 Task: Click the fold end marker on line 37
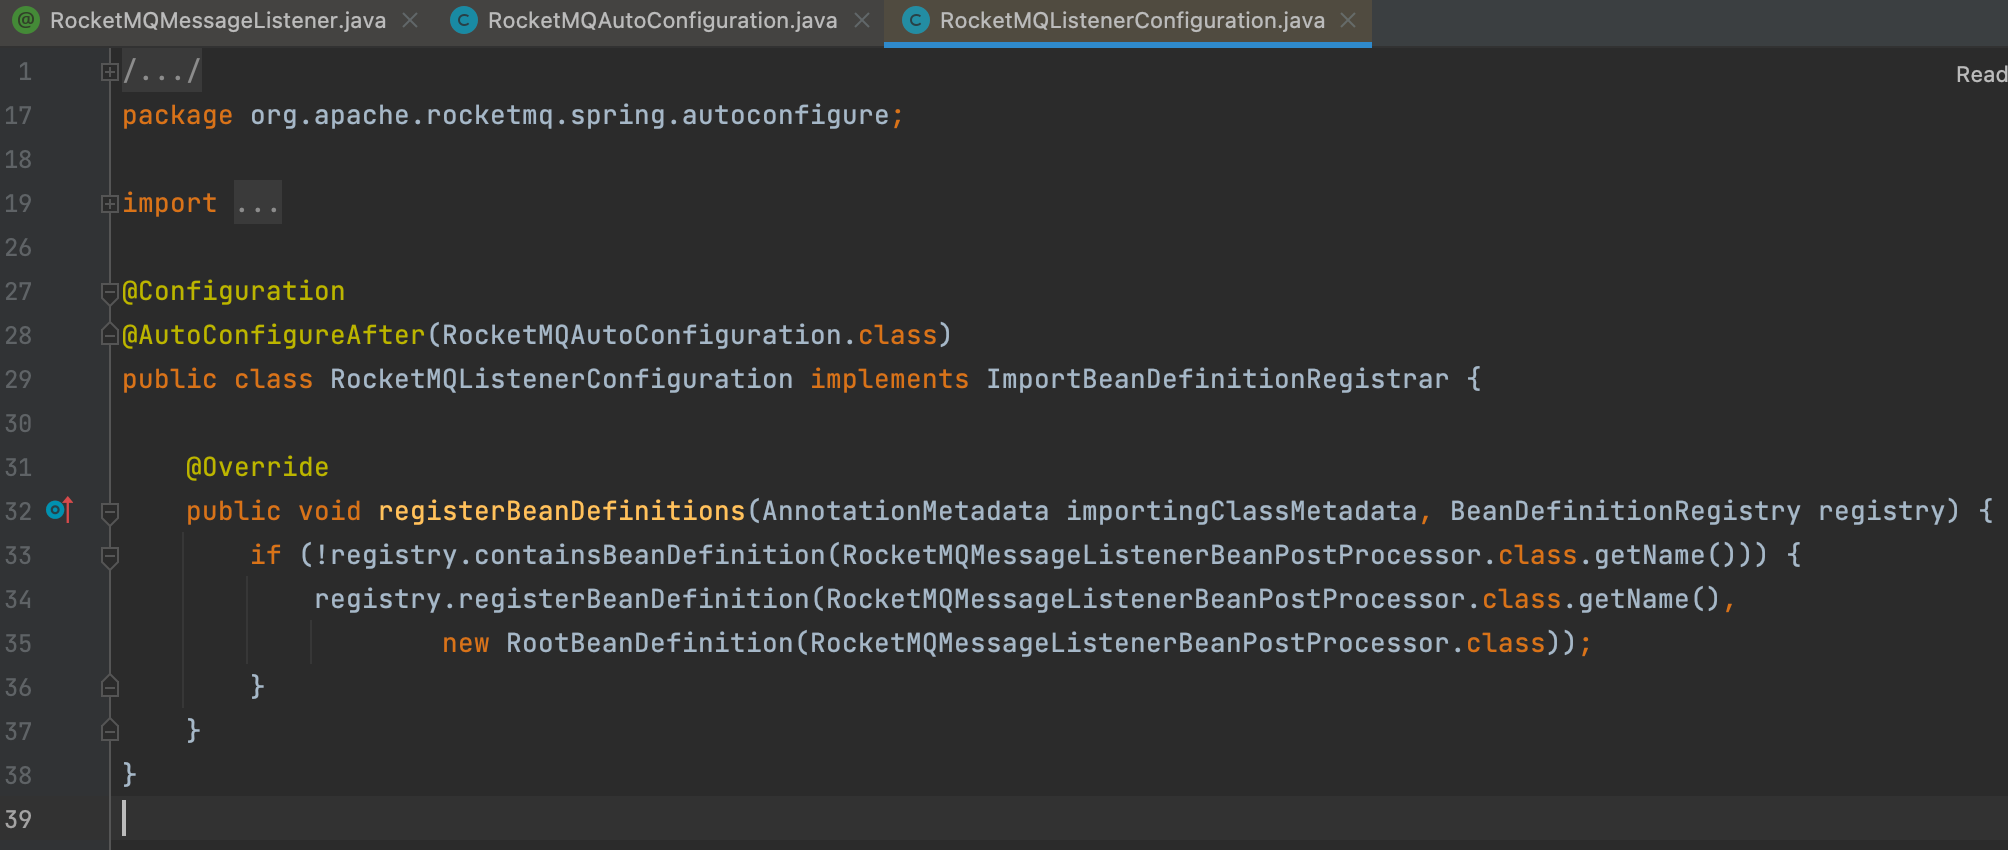110,731
